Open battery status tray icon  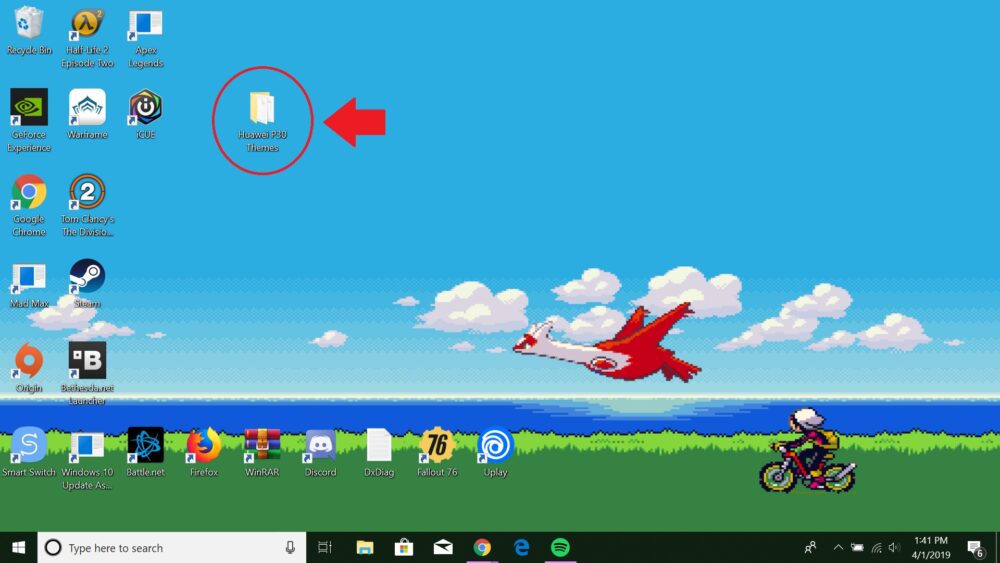point(858,548)
